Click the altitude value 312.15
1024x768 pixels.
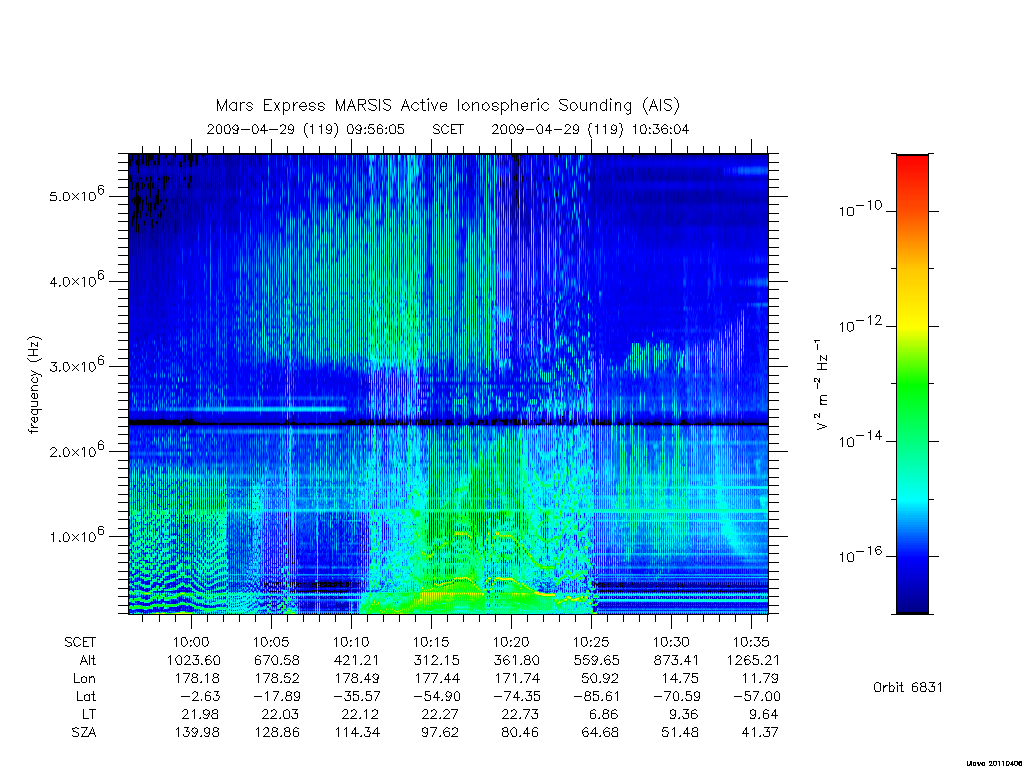(x=437, y=660)
